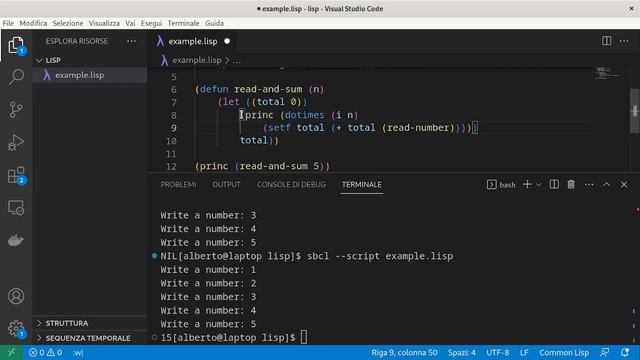Screen dimensions: 640x360
Task: Click line number 12 in gutter
Action: [x=171, y=167]
